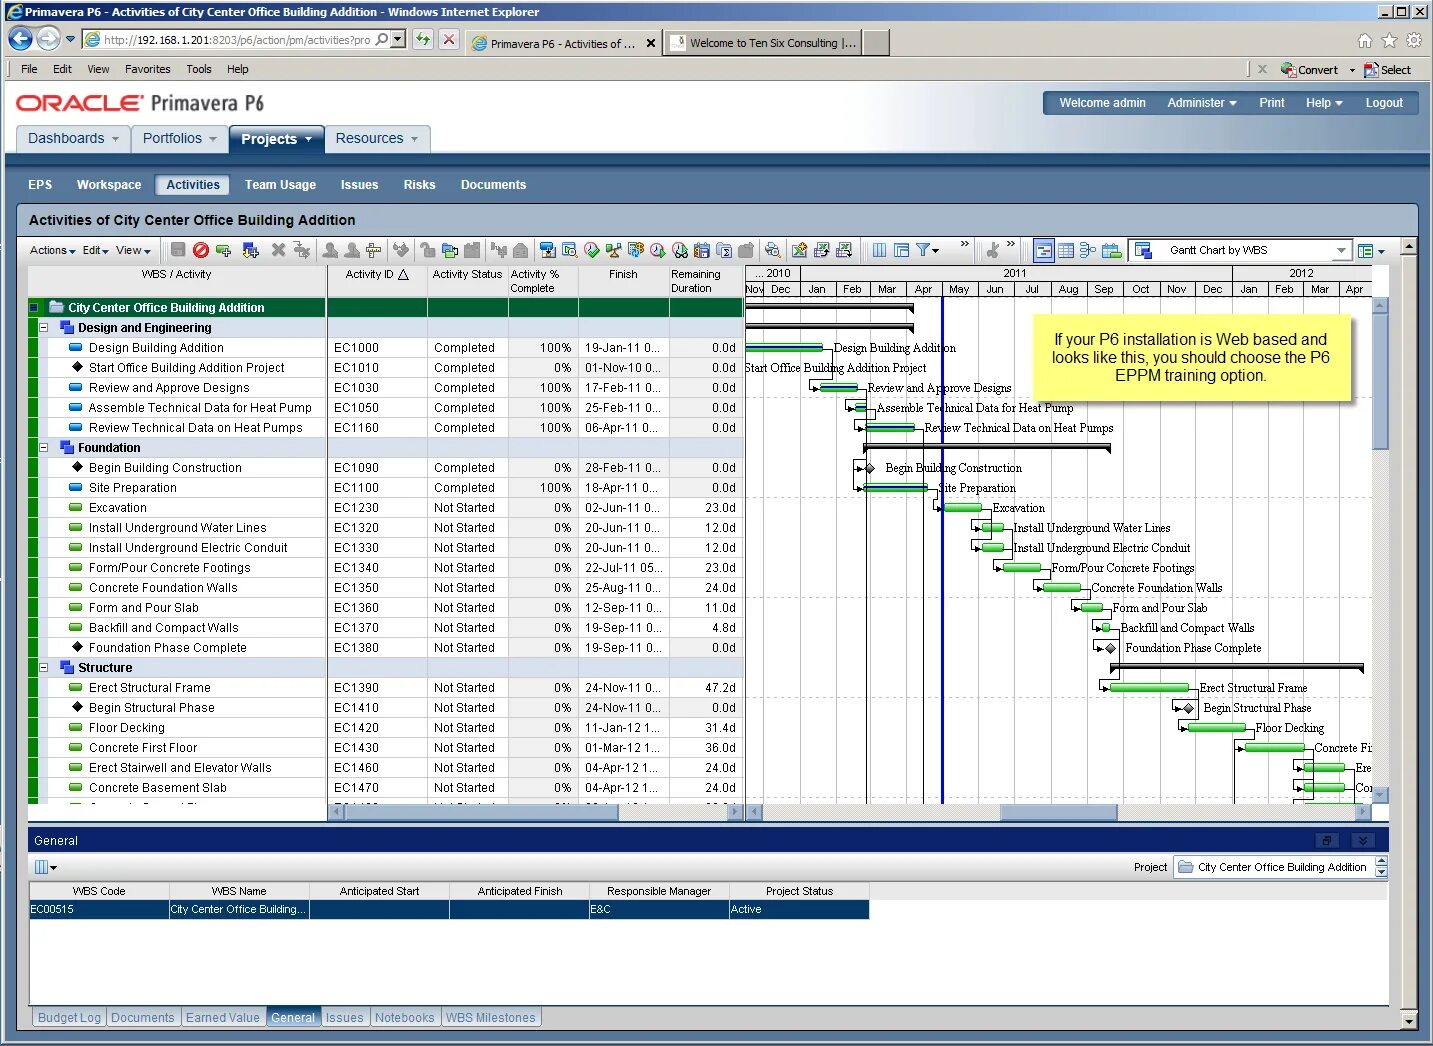The height and width of the screenshot is (1046, 1433).
Task: Open the View dropdown in activities toolbar
Action: coord(133,250)
